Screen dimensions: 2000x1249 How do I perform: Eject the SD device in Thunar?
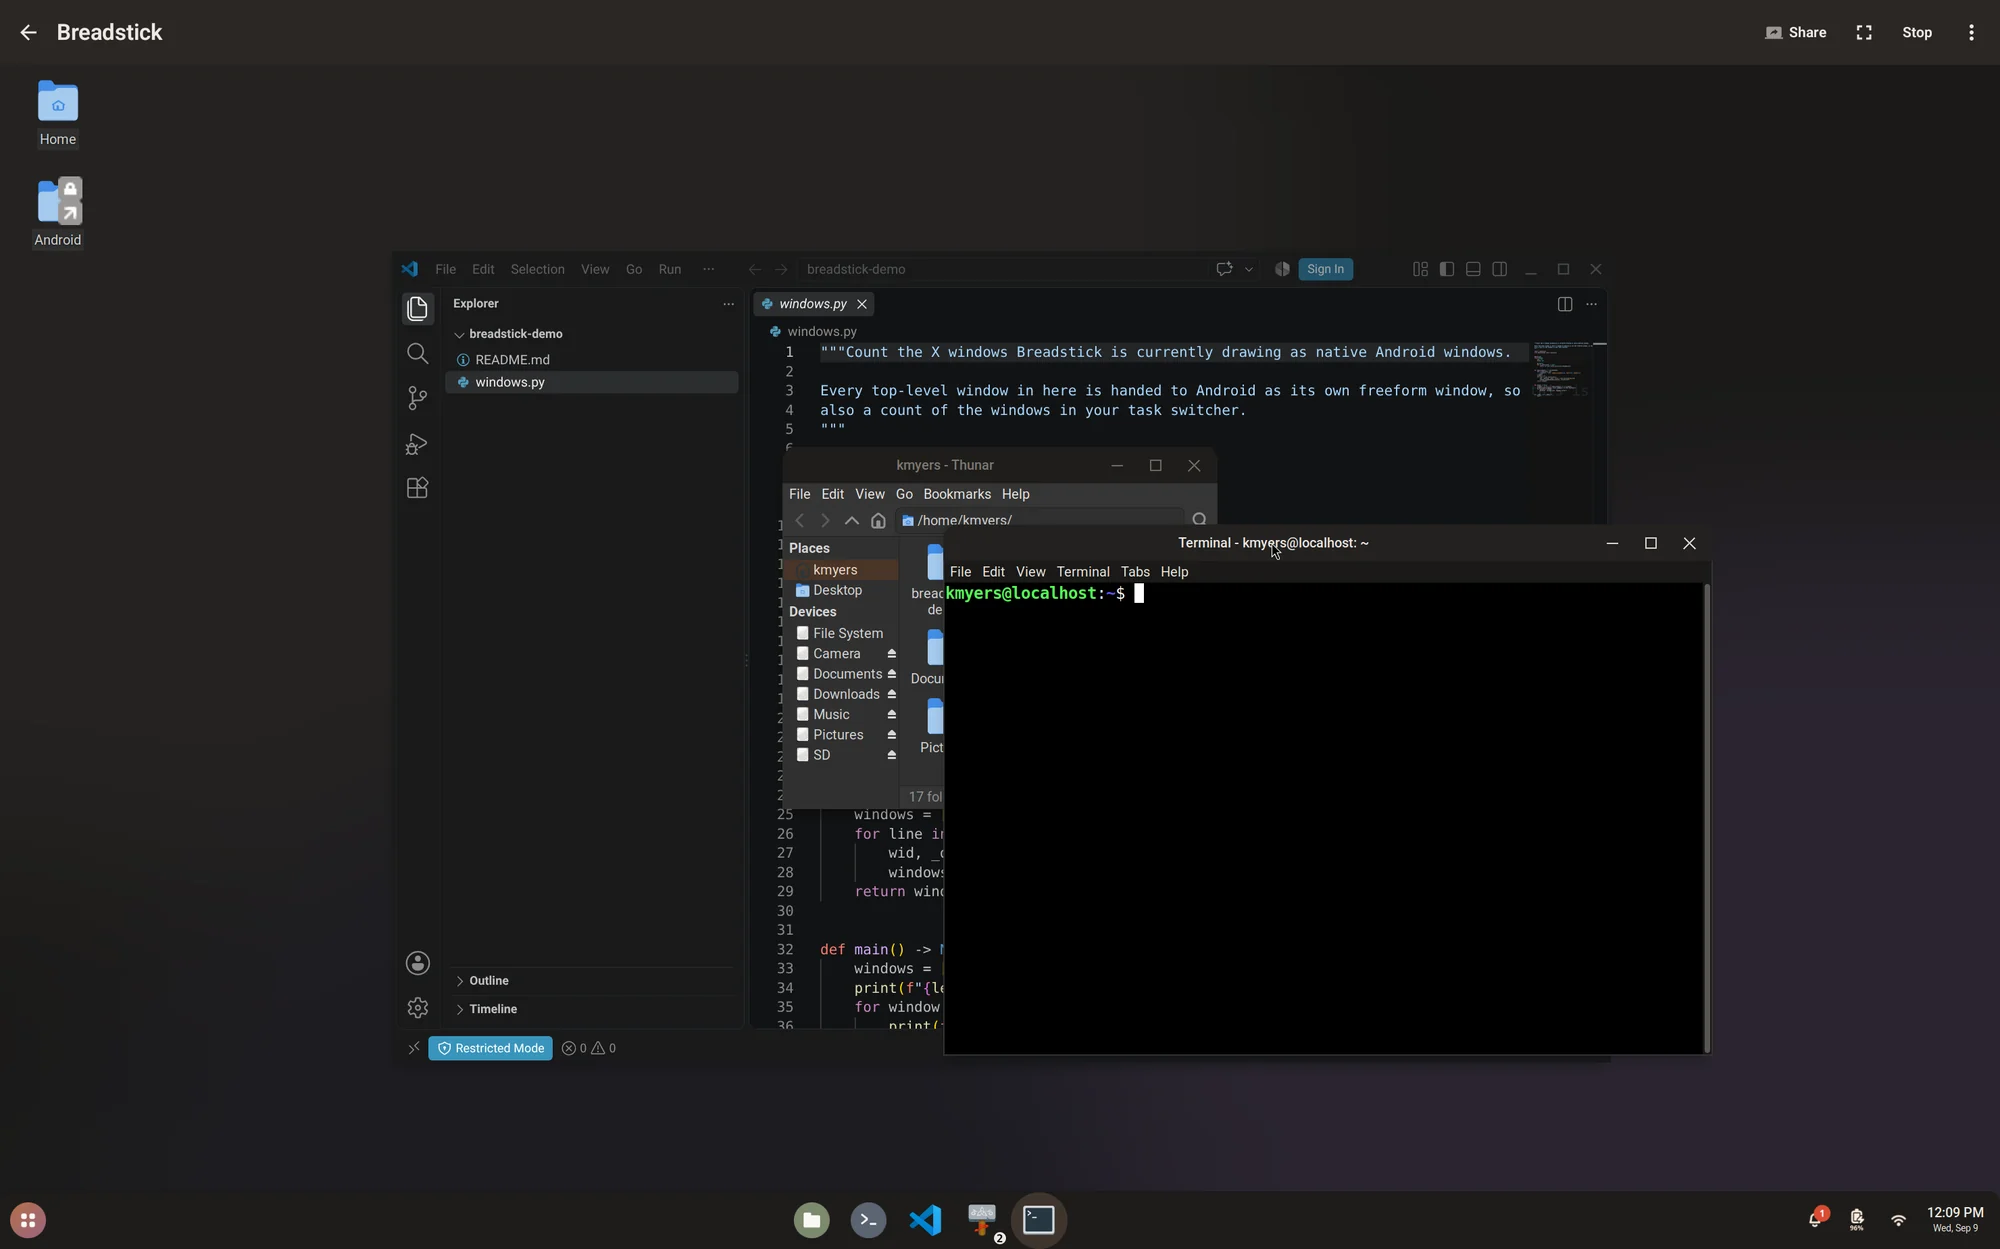[x=891, y=755]
